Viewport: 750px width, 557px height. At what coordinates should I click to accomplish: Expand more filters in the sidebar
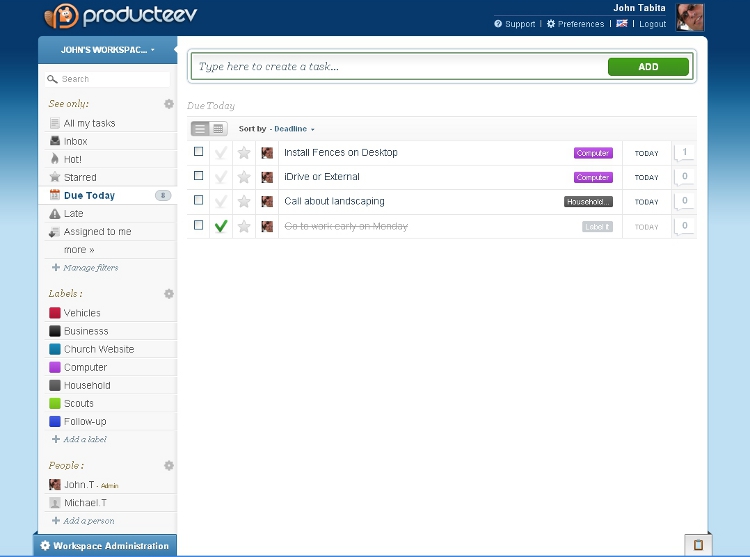[x=78, y=250]
